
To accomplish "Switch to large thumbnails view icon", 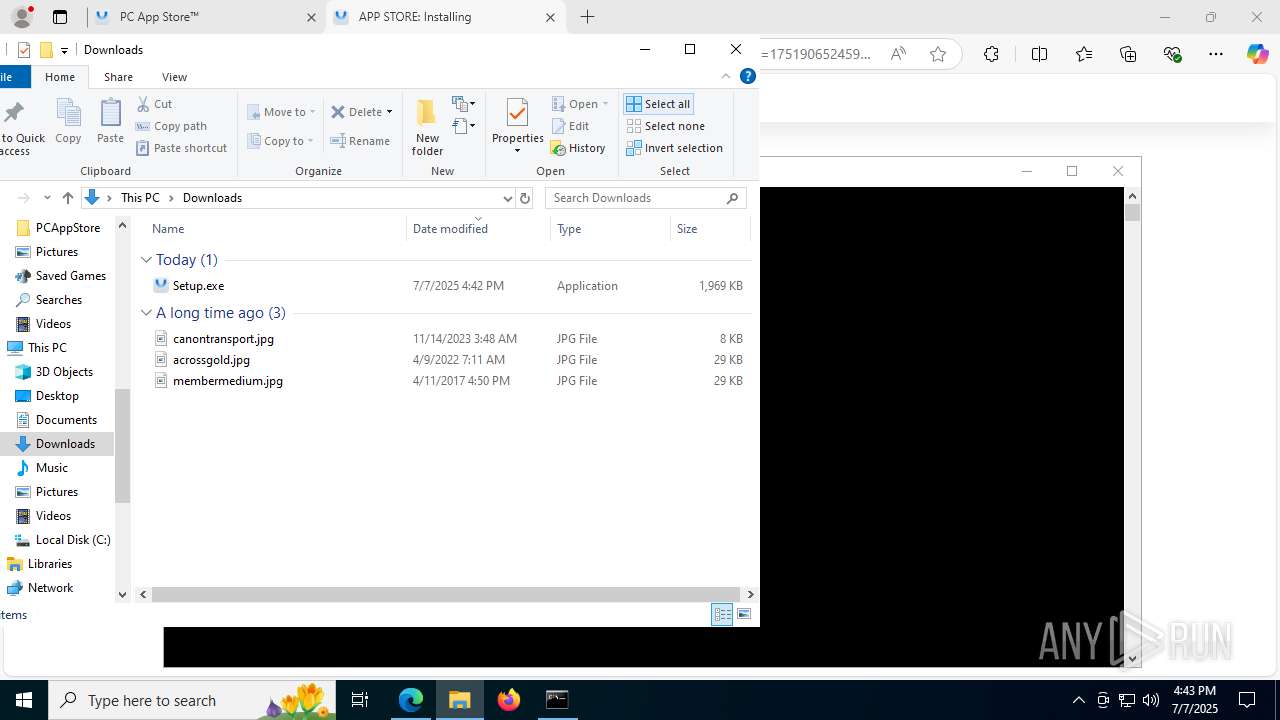I will 744,615.
